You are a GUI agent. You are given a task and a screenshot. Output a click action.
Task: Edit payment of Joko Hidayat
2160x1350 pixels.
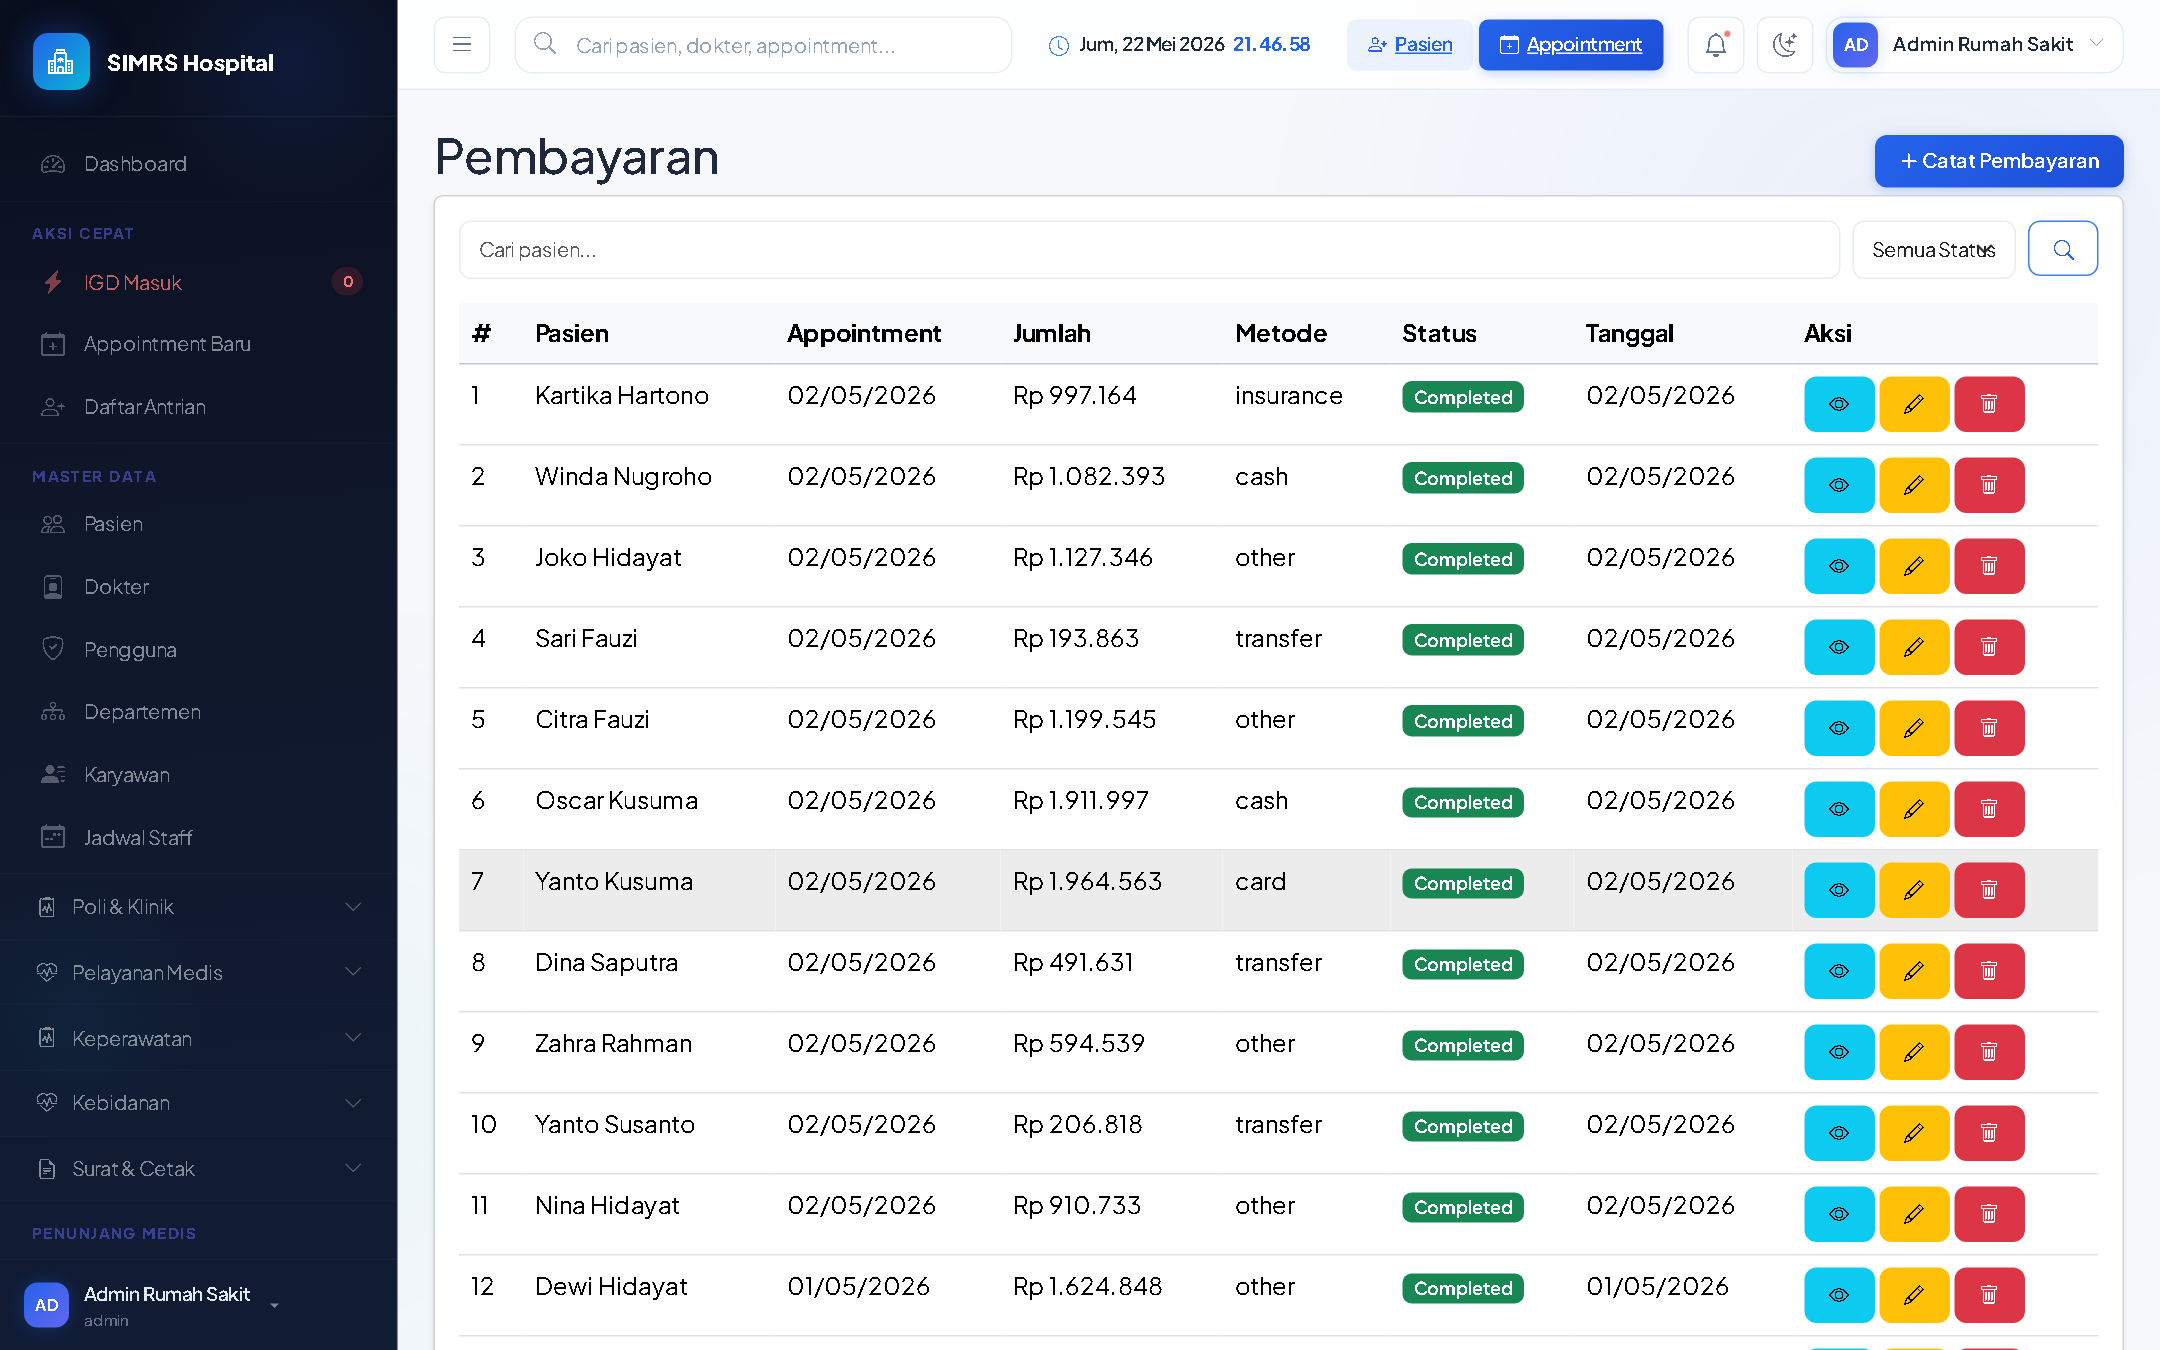tap(1914, 566)
